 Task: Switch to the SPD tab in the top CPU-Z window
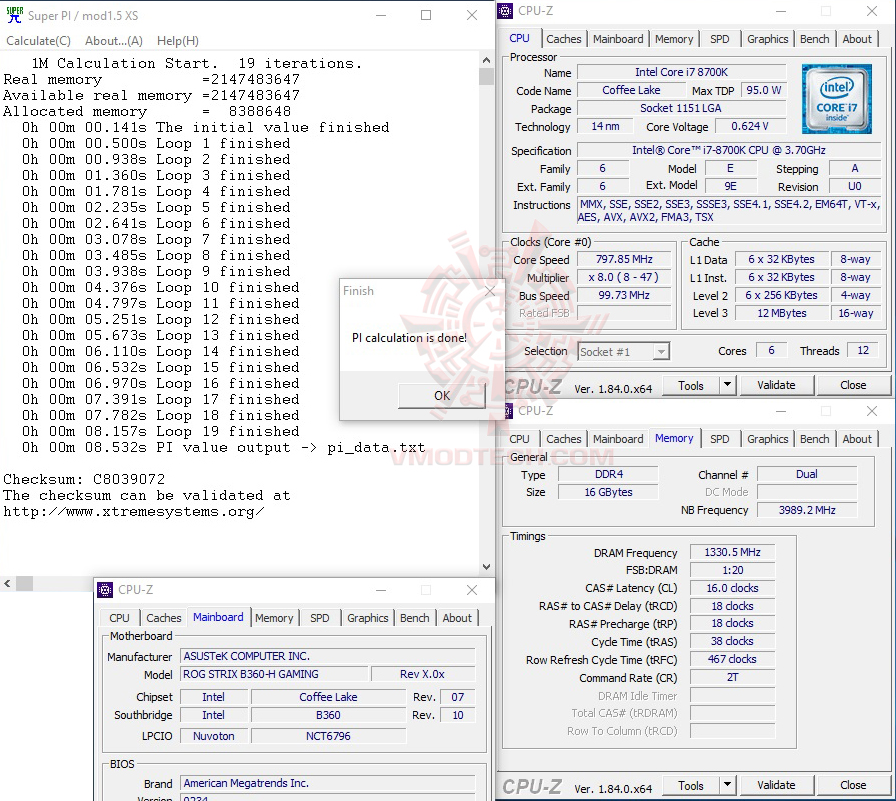point(718,38)
